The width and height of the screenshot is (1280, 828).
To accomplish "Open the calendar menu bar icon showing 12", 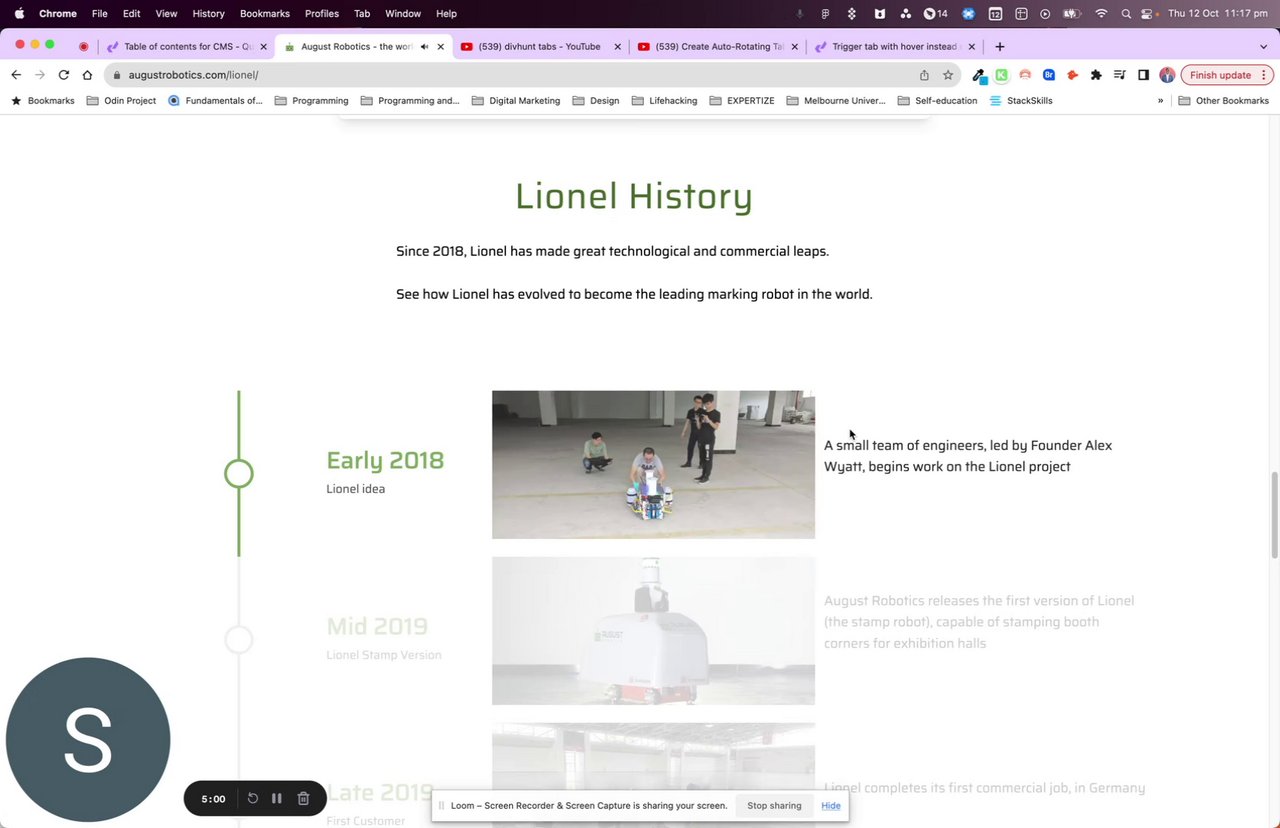I will click(995, 14).
